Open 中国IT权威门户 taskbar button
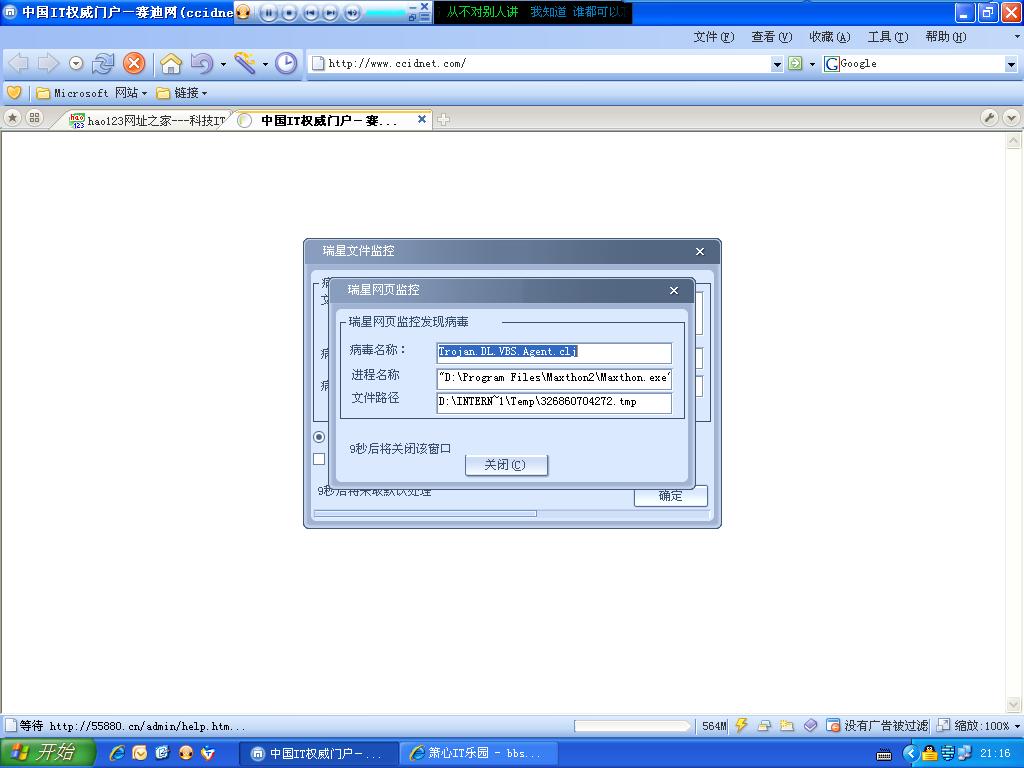1024x768 pixels. (x=319, y=754)
